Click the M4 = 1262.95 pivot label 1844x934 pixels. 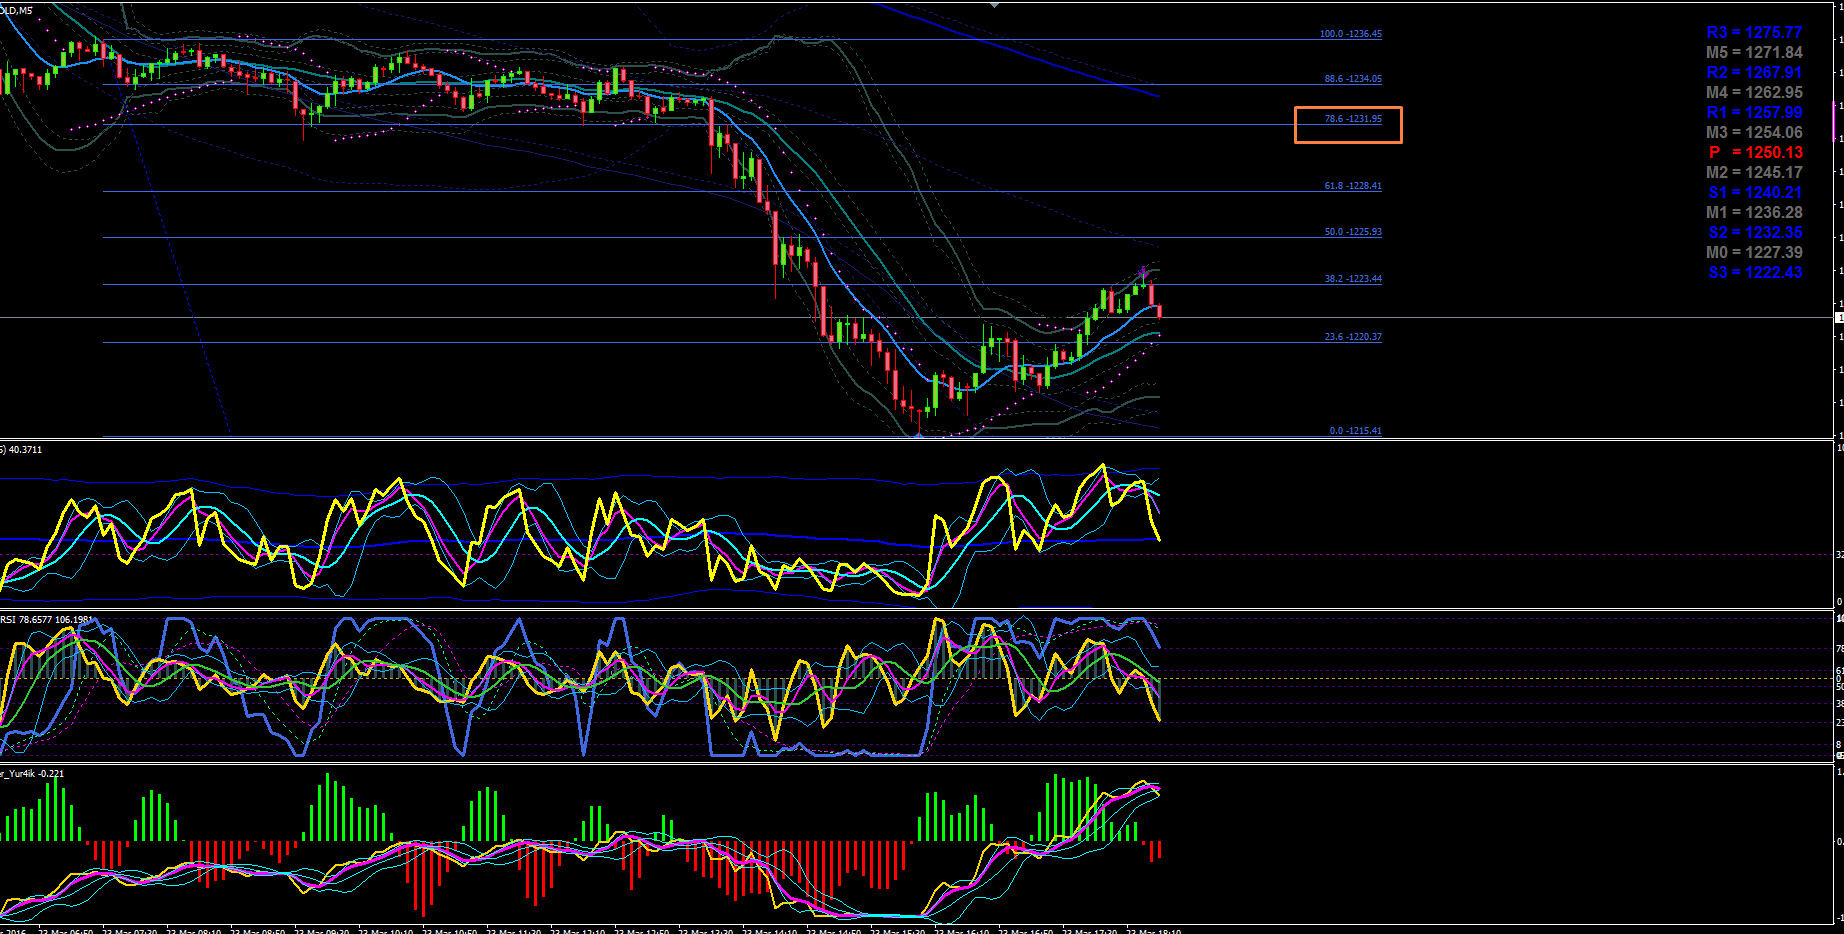1754,92
